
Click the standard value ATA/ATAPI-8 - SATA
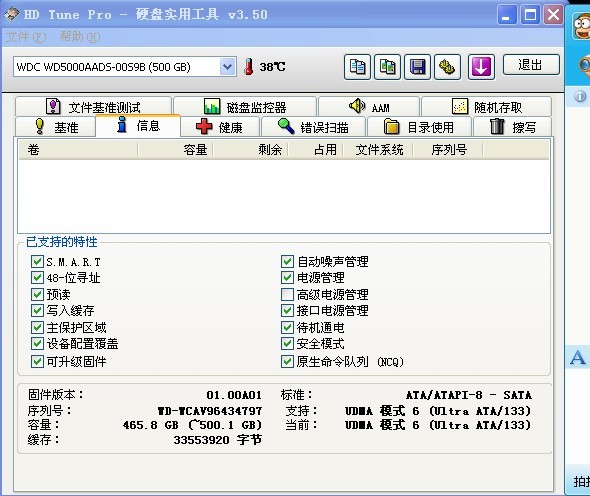pyautogui.click(x=468, y=395)
